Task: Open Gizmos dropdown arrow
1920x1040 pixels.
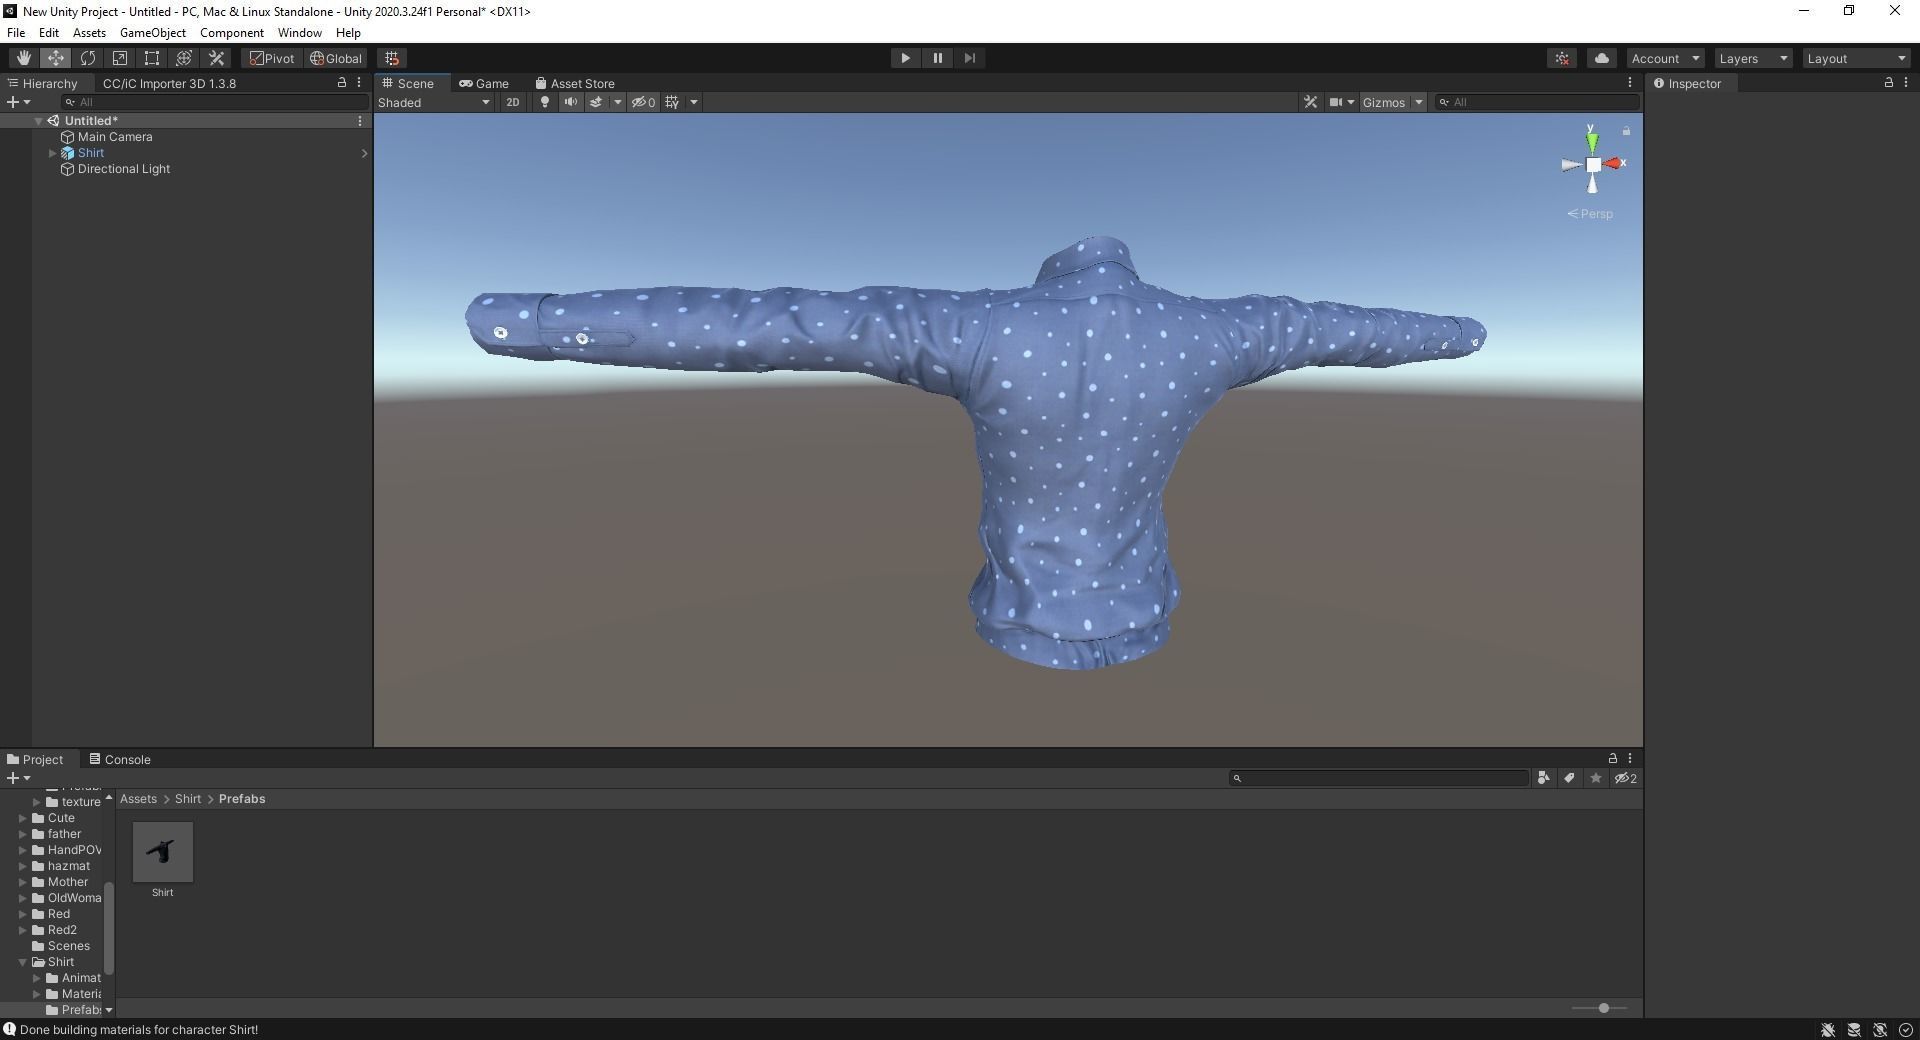Action: pos(1418,102)
